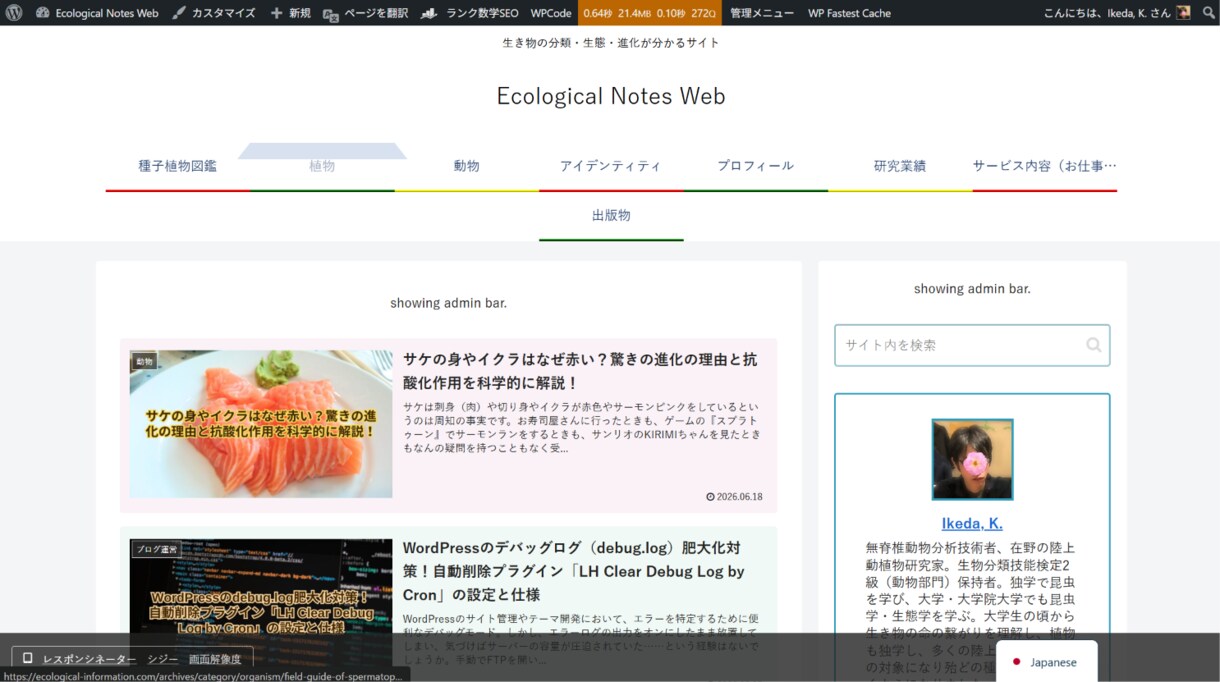Click the device icon beside レスポンシネーター
Screen dimensions: 1220x682
point(28,658)
